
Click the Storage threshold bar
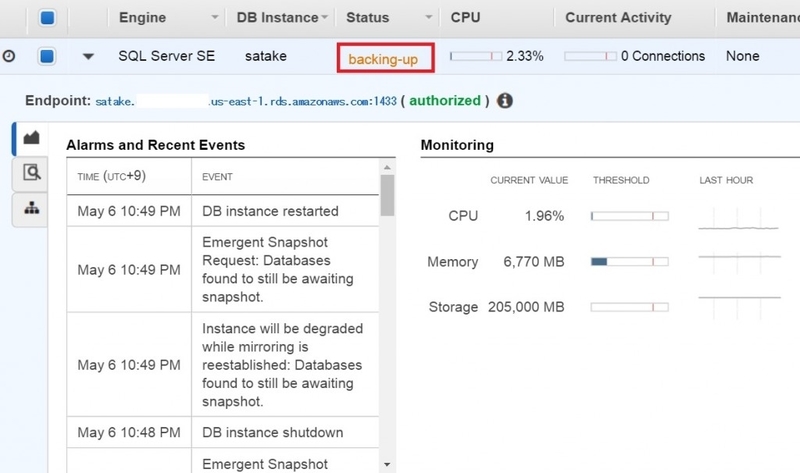click(630, 307)
